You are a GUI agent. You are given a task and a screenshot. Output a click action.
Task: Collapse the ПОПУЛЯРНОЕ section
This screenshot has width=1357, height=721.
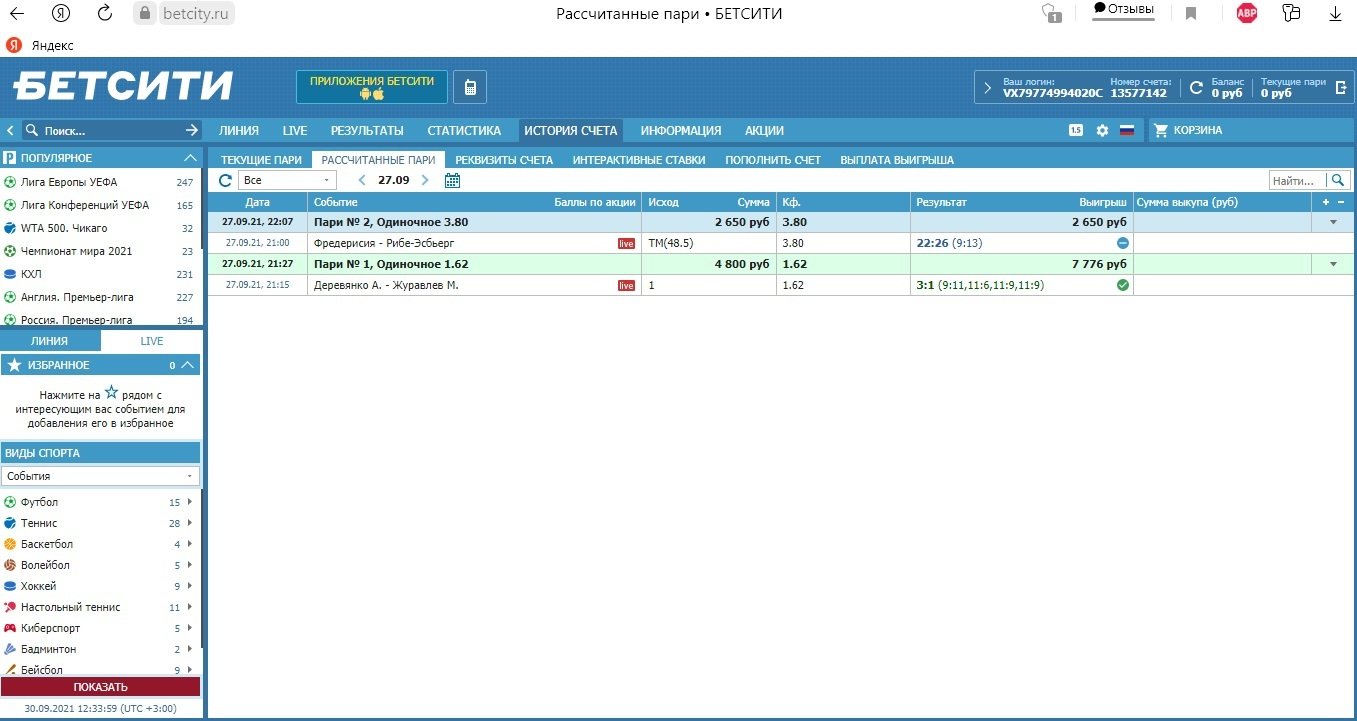tap(190, 158)
